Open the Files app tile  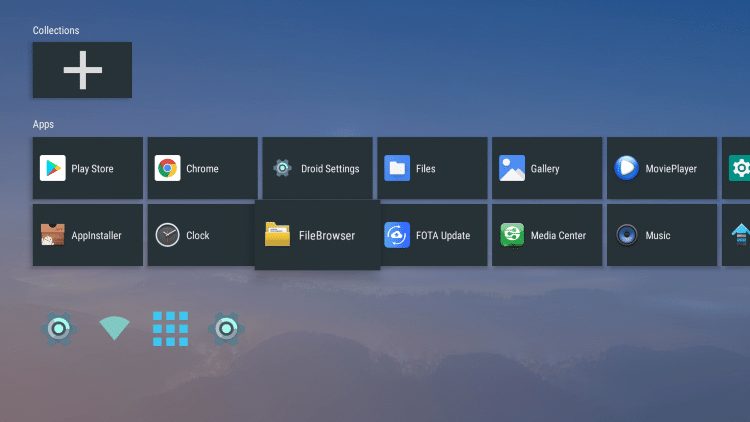pos(432,168)
